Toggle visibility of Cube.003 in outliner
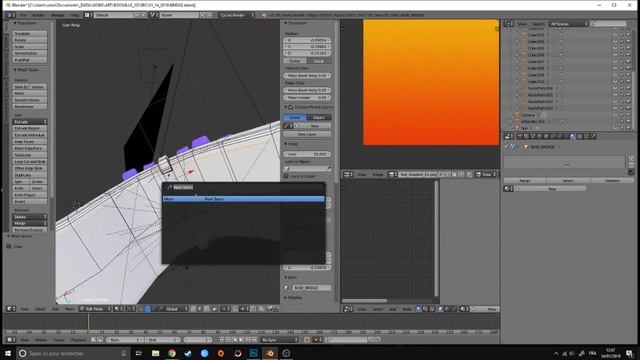640x360 pixels. 615,34
